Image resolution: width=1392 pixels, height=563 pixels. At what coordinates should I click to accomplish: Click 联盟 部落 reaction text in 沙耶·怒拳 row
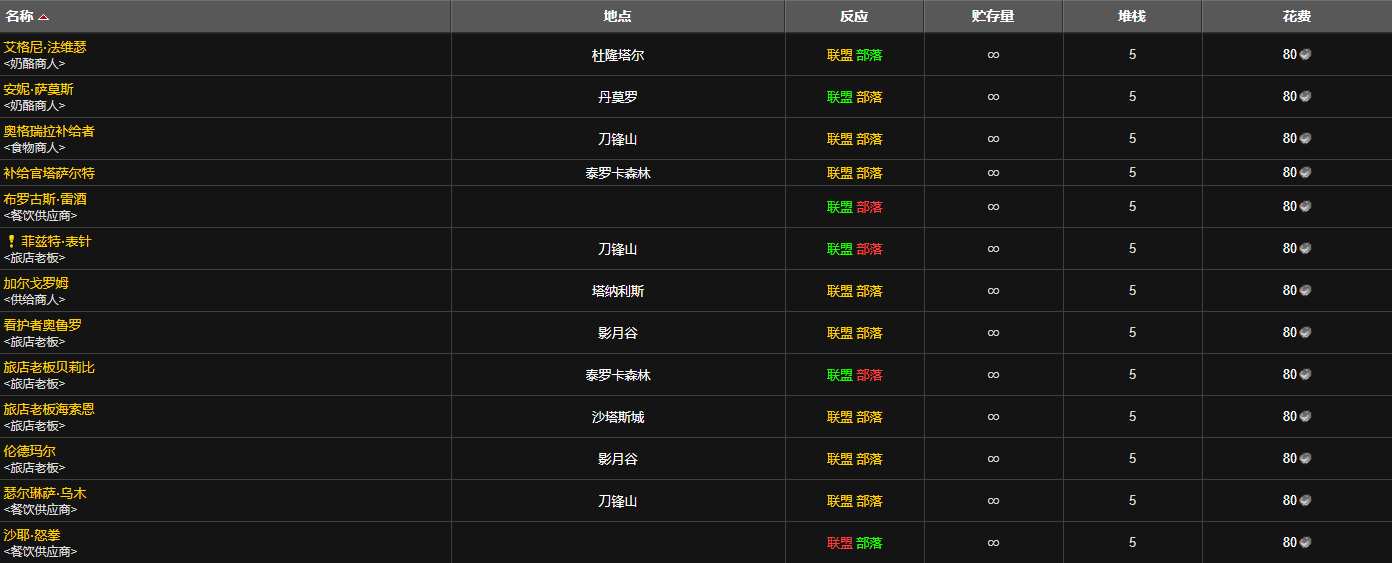tap(855, 543)
